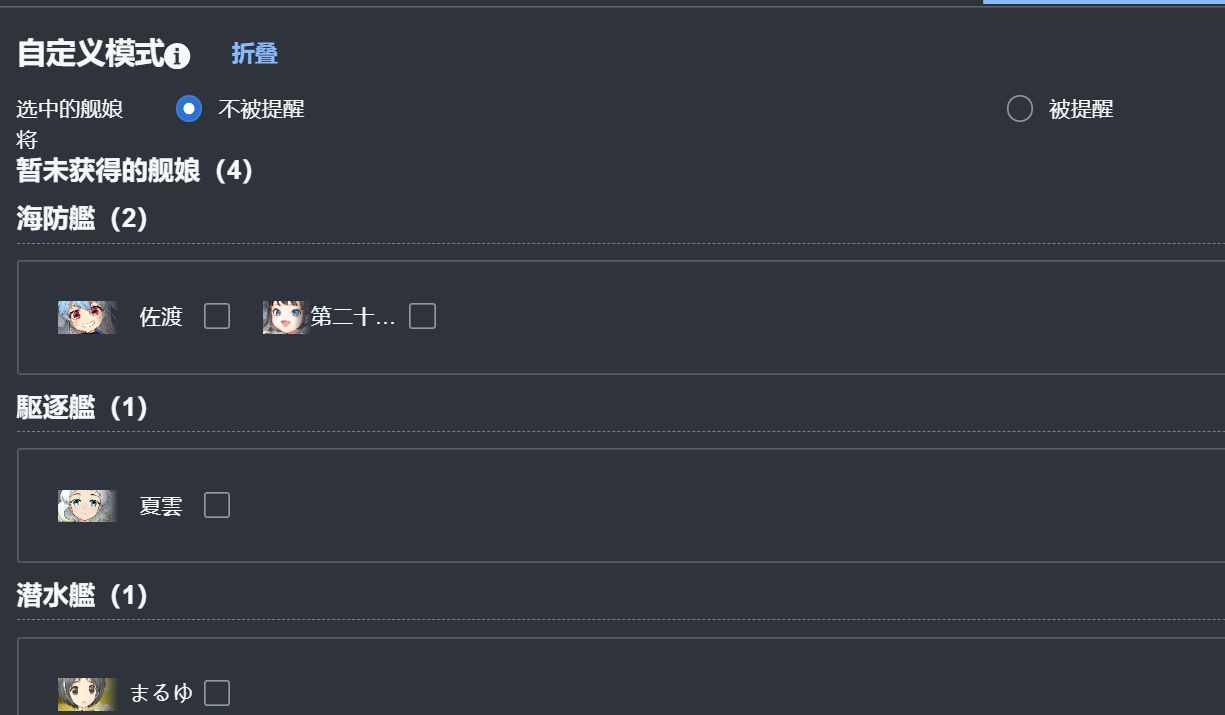Tick the checkbox for 佐渡
Screen dimensions: 1225x715
point(217,317)
